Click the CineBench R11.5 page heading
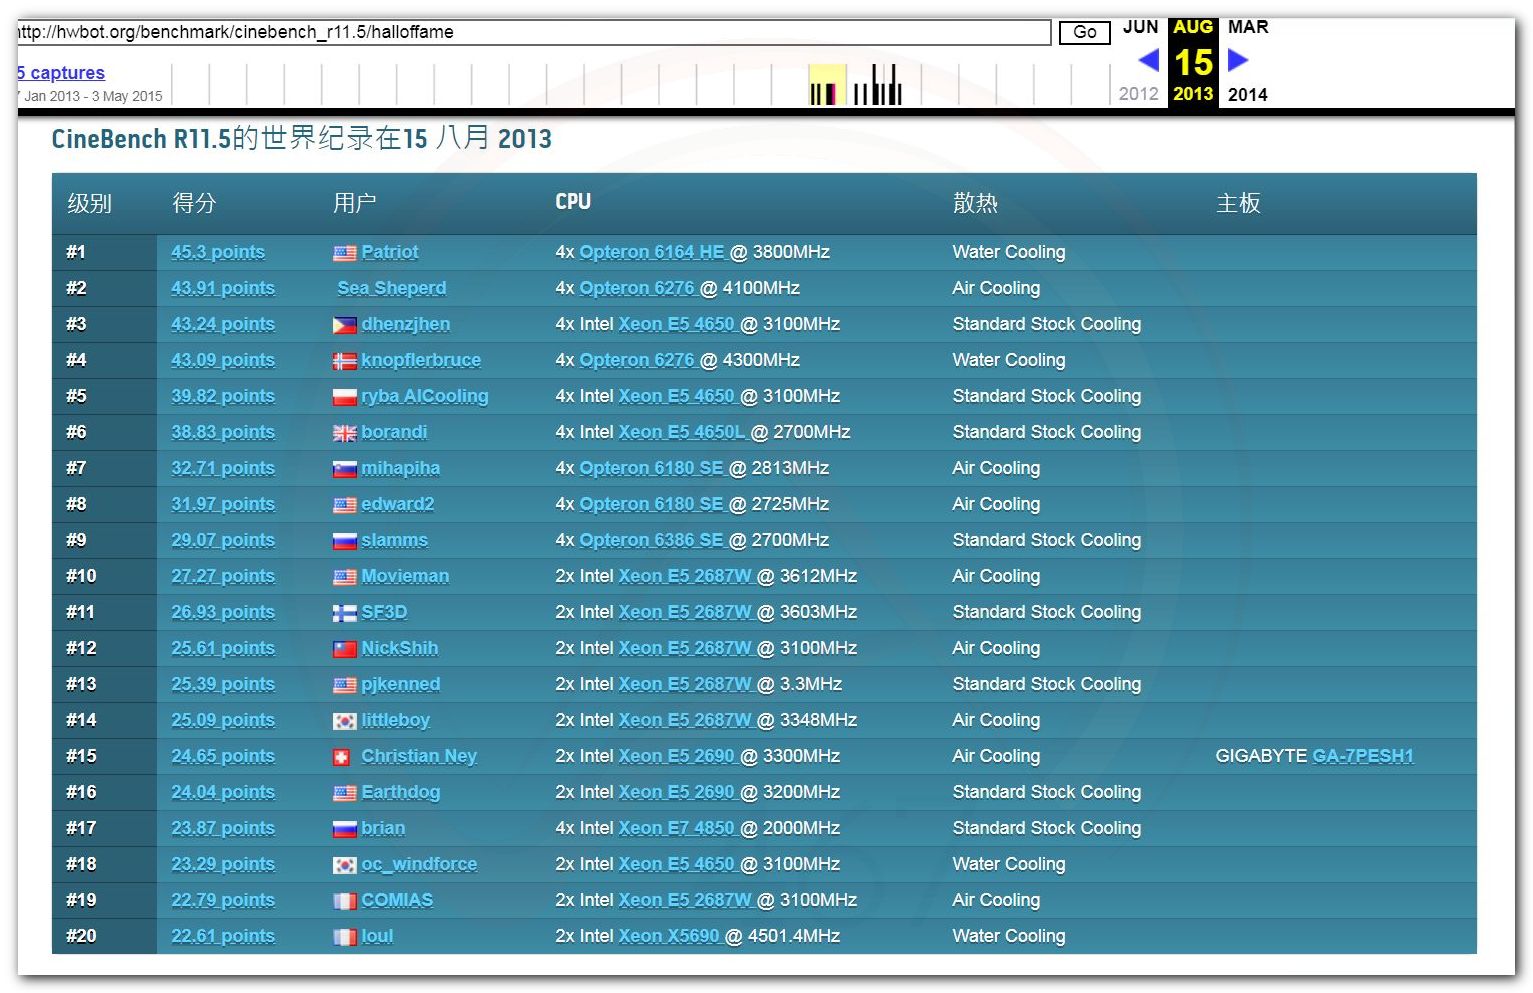This screenshot has width=1533, height=993. coord(301,138)
